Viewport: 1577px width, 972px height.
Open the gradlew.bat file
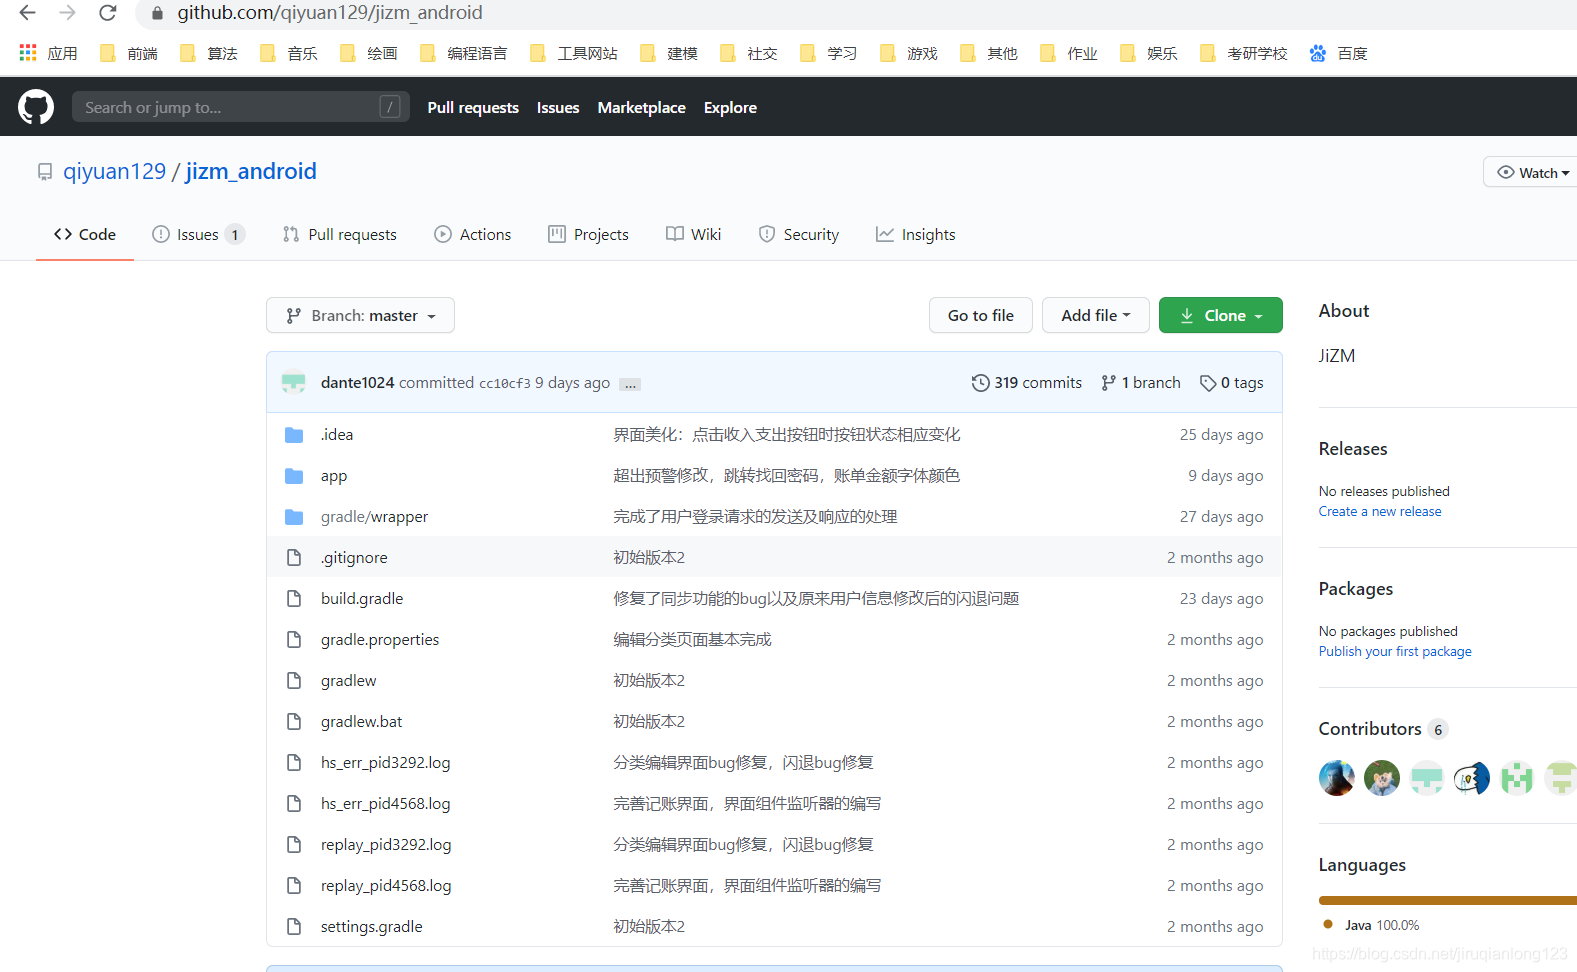(x=361, y=722)
